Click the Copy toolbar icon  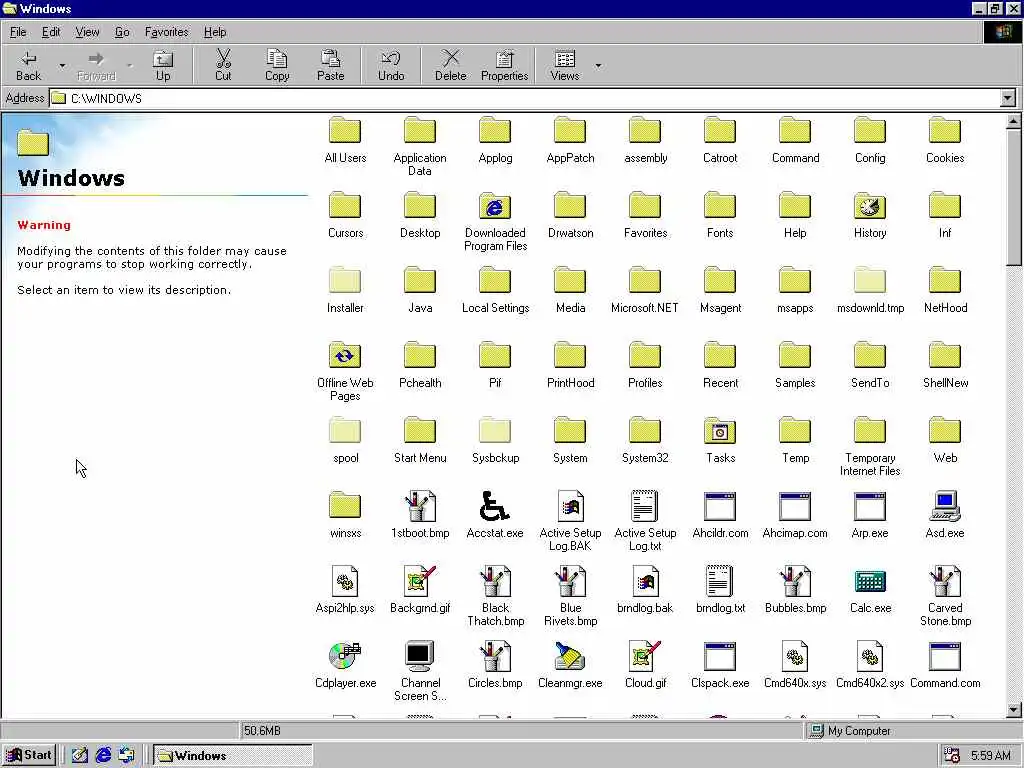coord(277,66)
